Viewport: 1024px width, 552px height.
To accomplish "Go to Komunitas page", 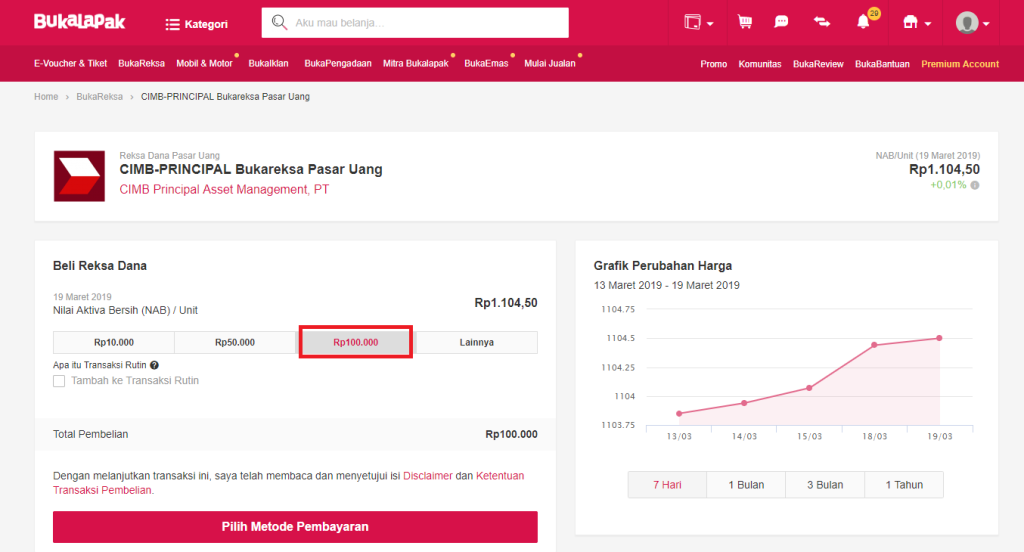I will 760,64.
